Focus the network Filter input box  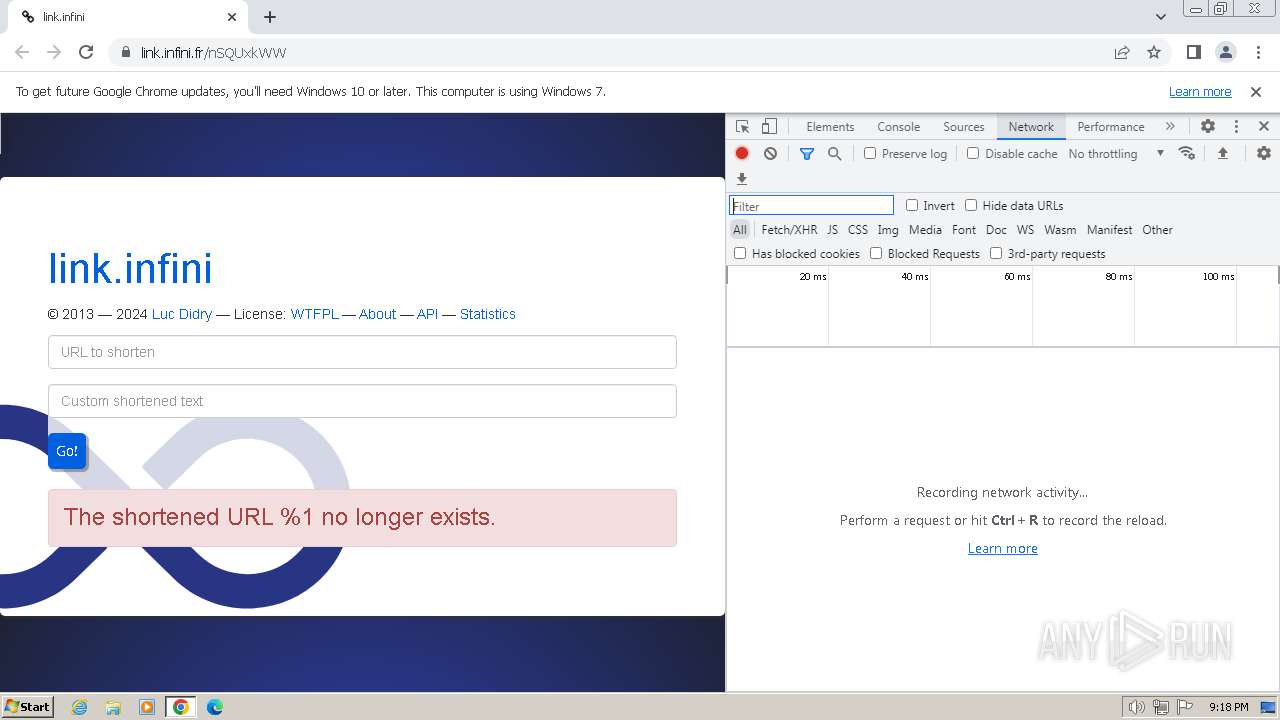(811, 205)
